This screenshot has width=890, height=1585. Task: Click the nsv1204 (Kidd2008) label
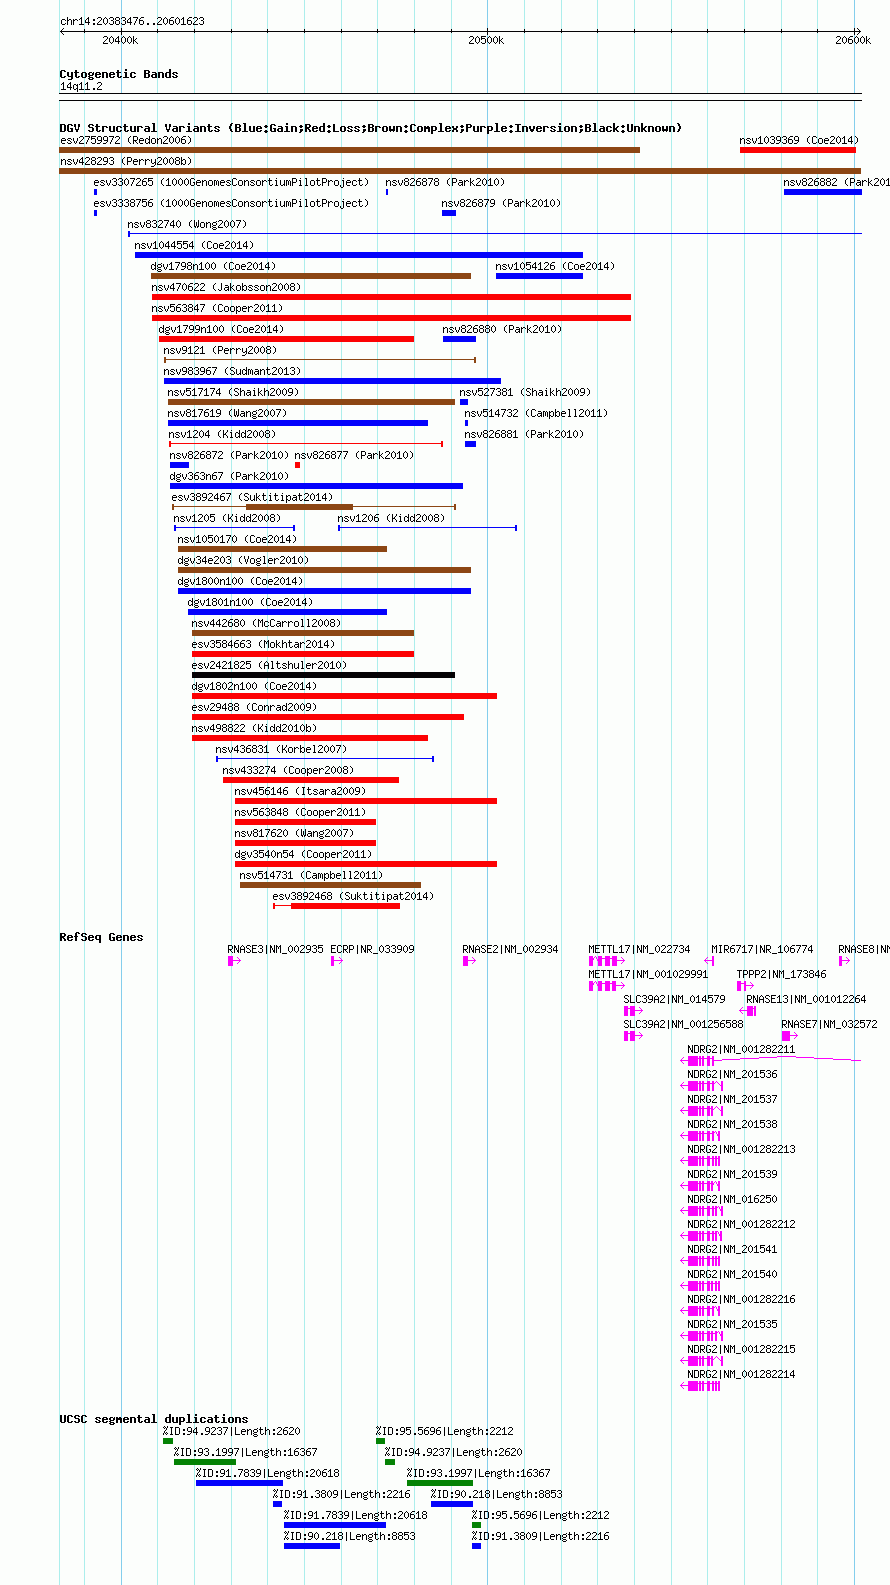point(222,434)
